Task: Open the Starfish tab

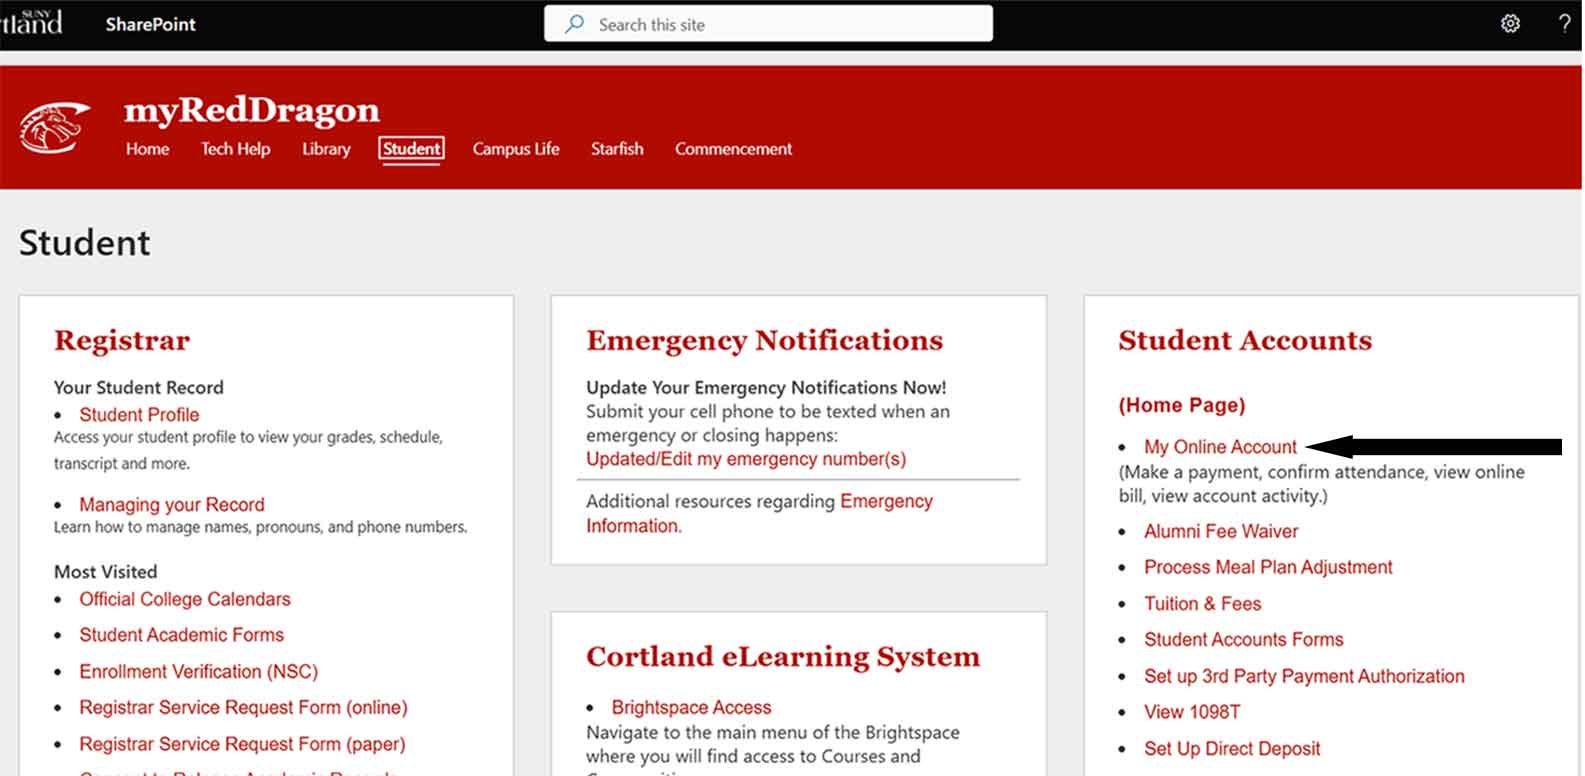Action: coord(617,149)
